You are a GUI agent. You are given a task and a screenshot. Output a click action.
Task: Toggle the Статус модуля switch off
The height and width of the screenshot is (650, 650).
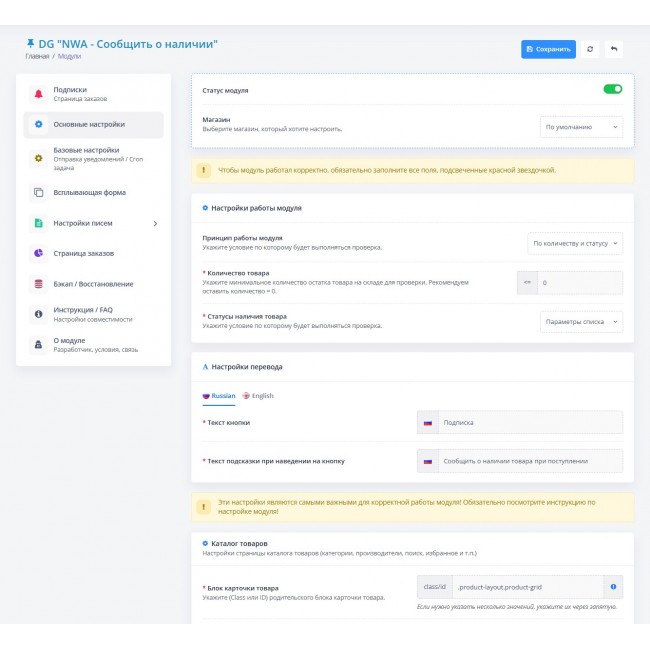pos(612,90)
